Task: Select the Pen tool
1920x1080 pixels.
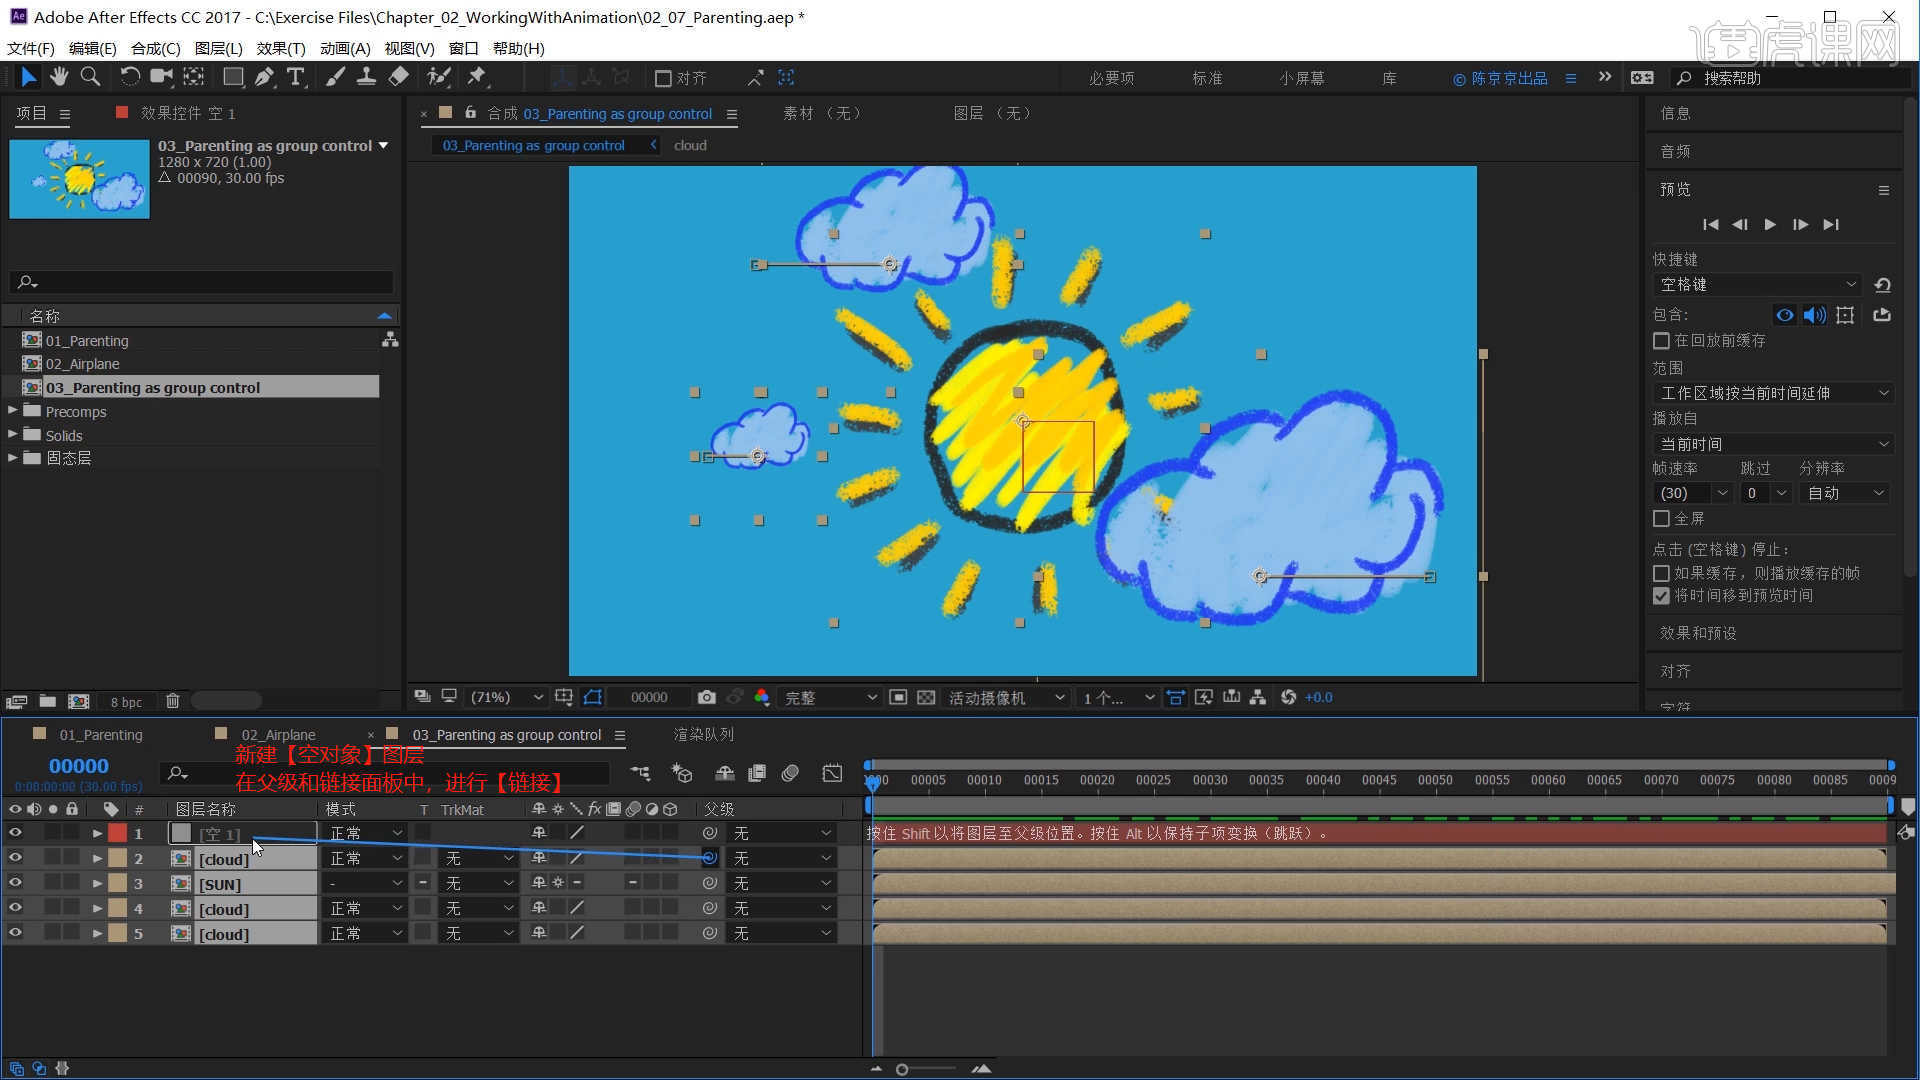Action: tap(264, 77)
